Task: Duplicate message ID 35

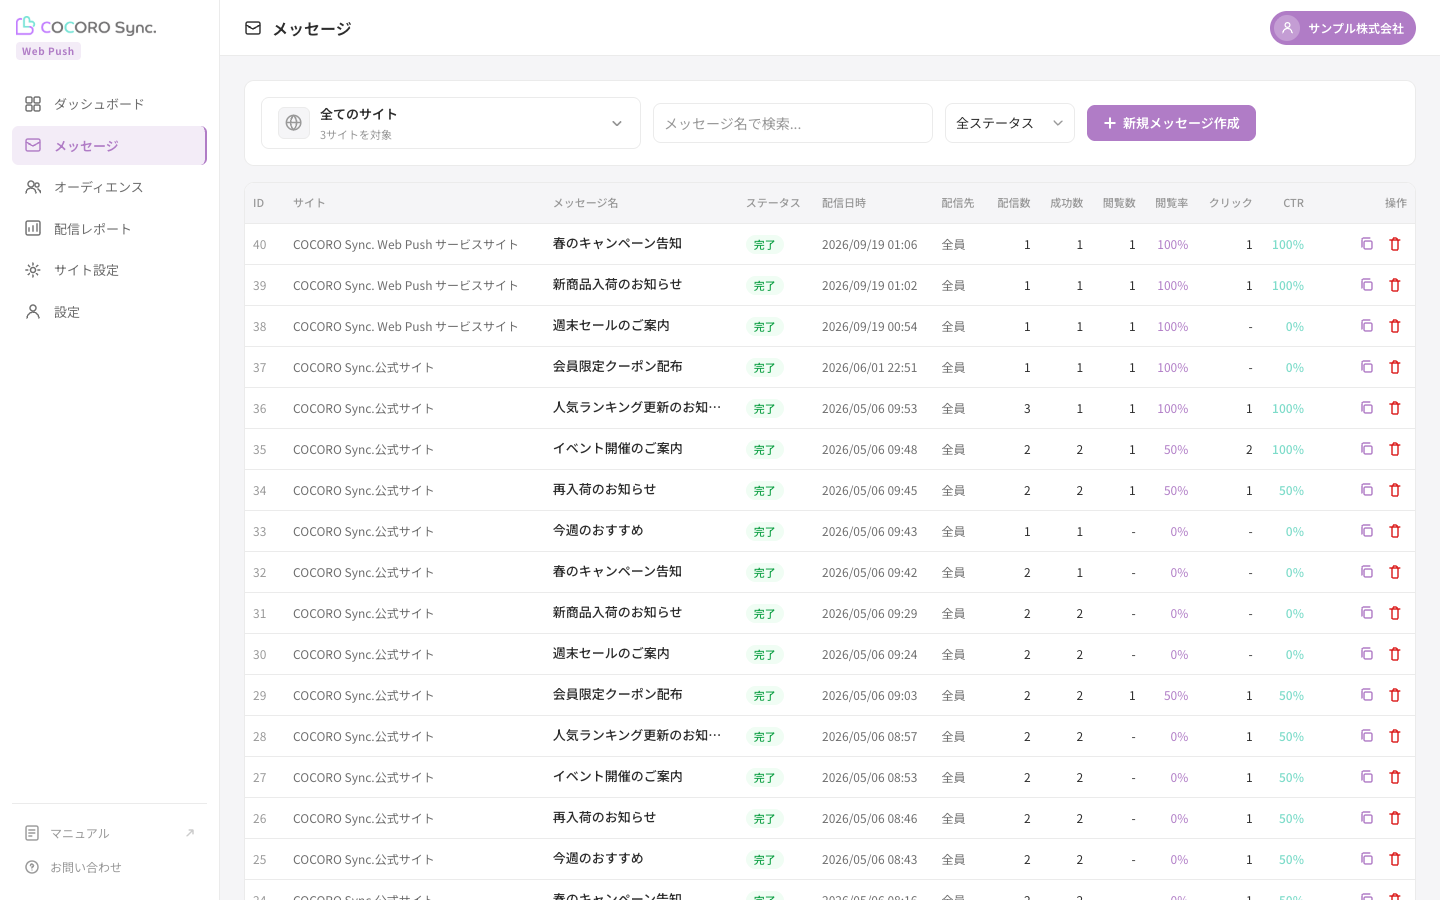Action: [1367, 449]
